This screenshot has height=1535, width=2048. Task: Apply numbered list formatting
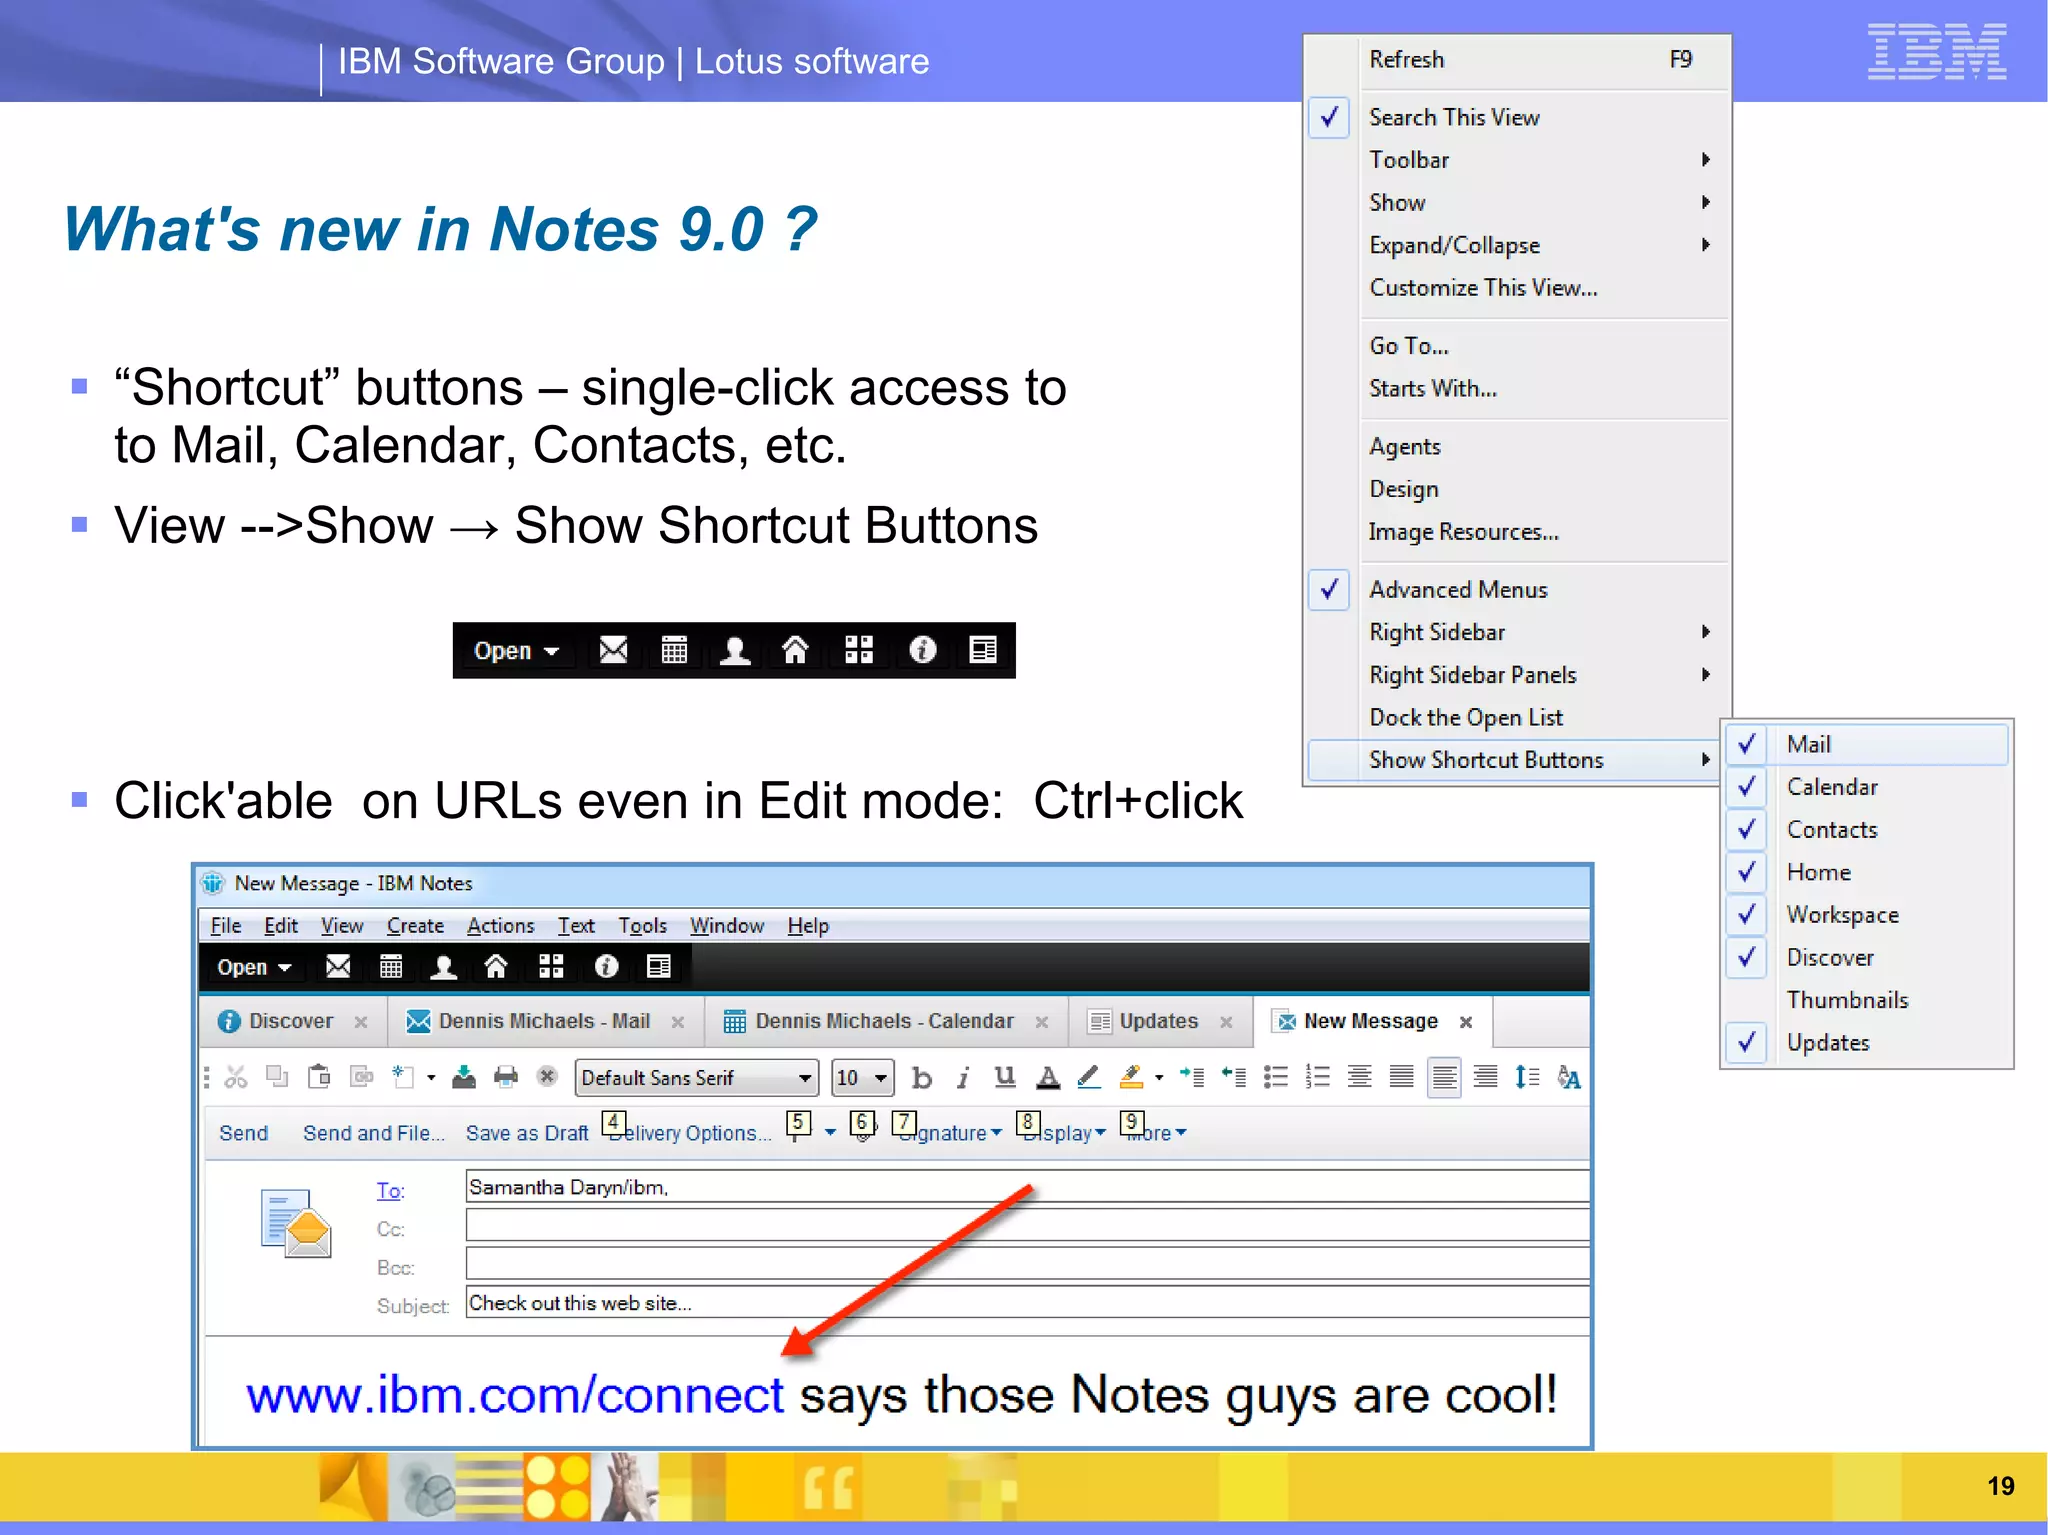pos(1317,1077)
